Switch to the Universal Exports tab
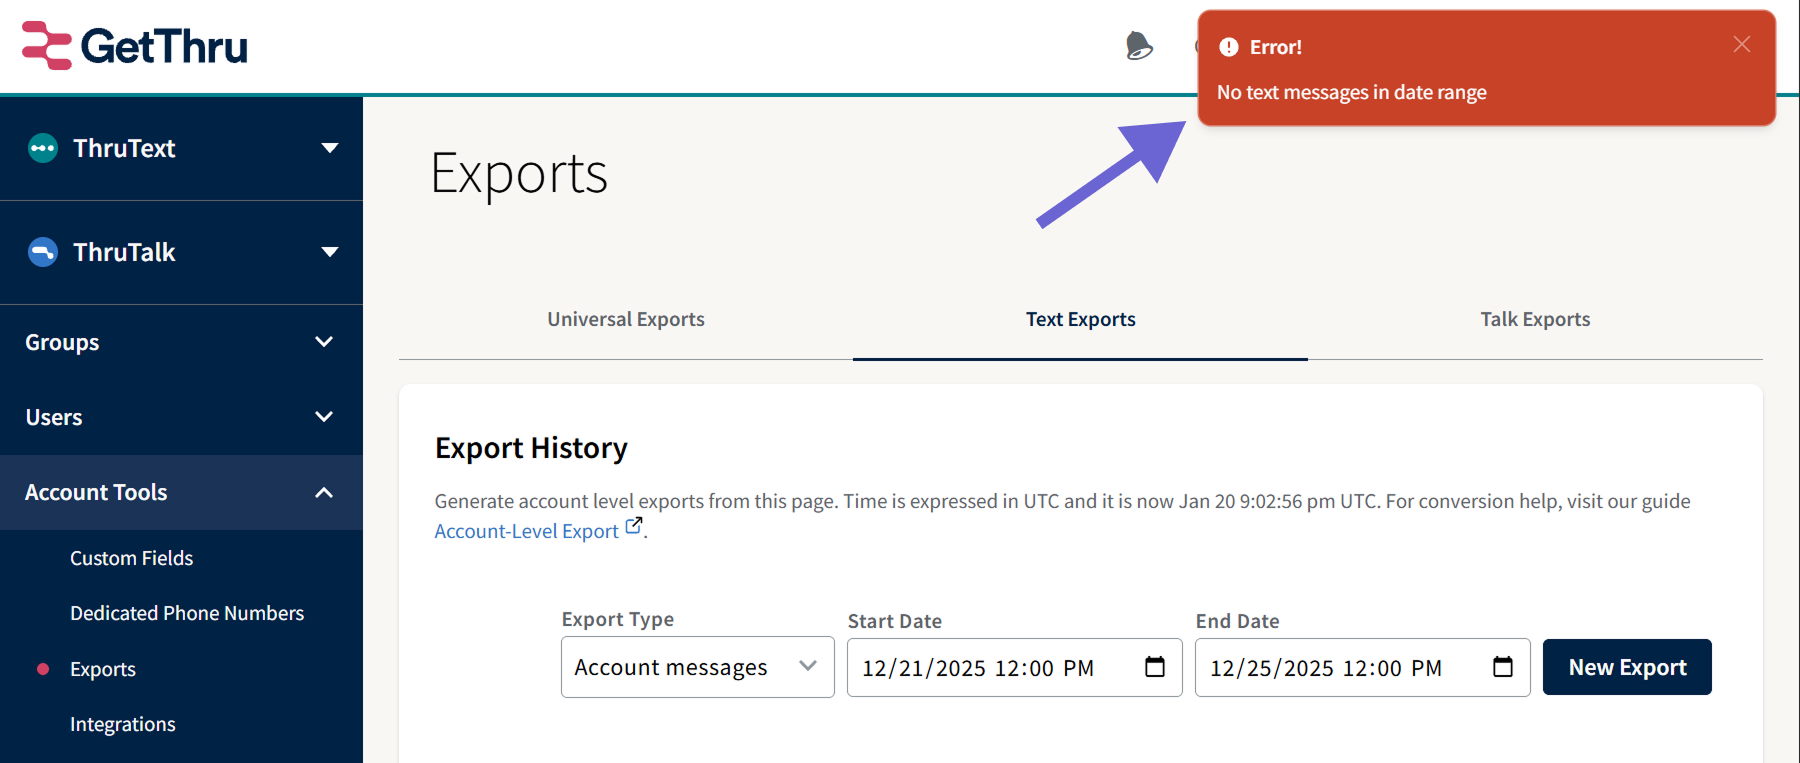The image size is (1800, 763). [626, 319]
